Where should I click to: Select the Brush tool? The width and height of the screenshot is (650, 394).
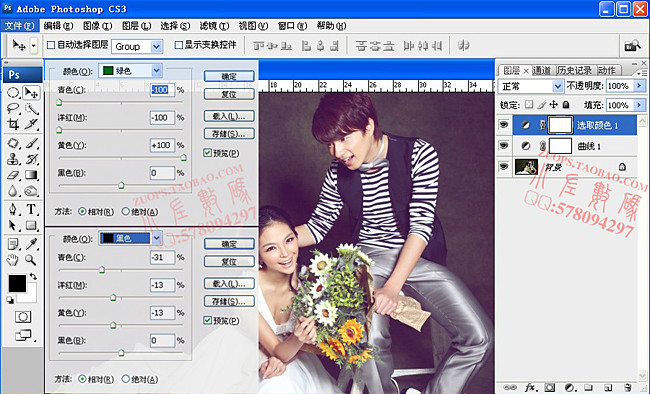coord(31,143)
